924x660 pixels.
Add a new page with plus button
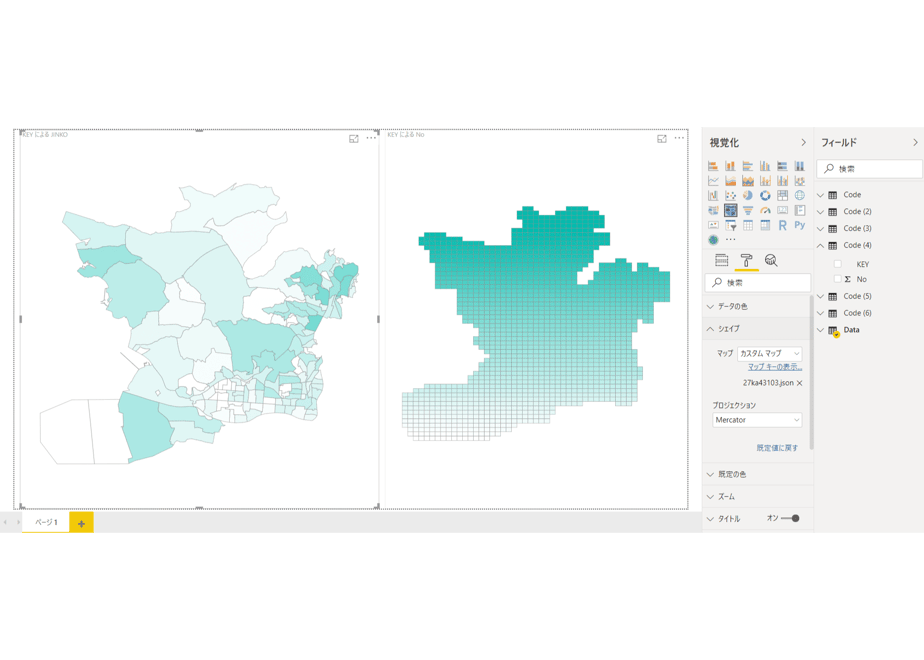pos(81,523)
